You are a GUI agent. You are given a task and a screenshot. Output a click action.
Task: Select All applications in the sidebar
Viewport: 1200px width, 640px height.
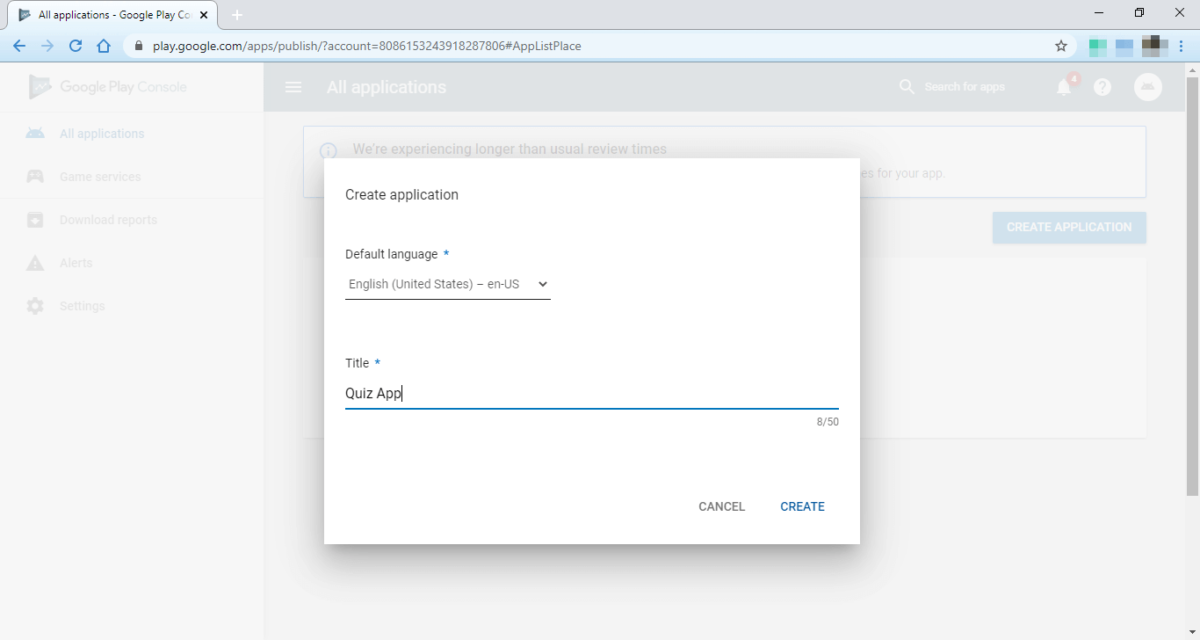[100, 133]
